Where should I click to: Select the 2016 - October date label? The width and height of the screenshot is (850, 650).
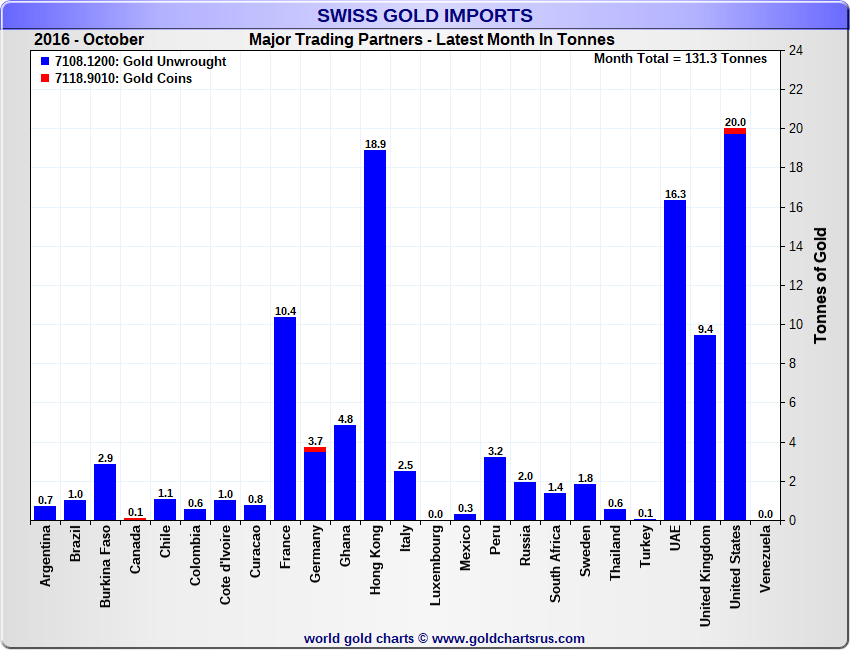click(89, 40)
